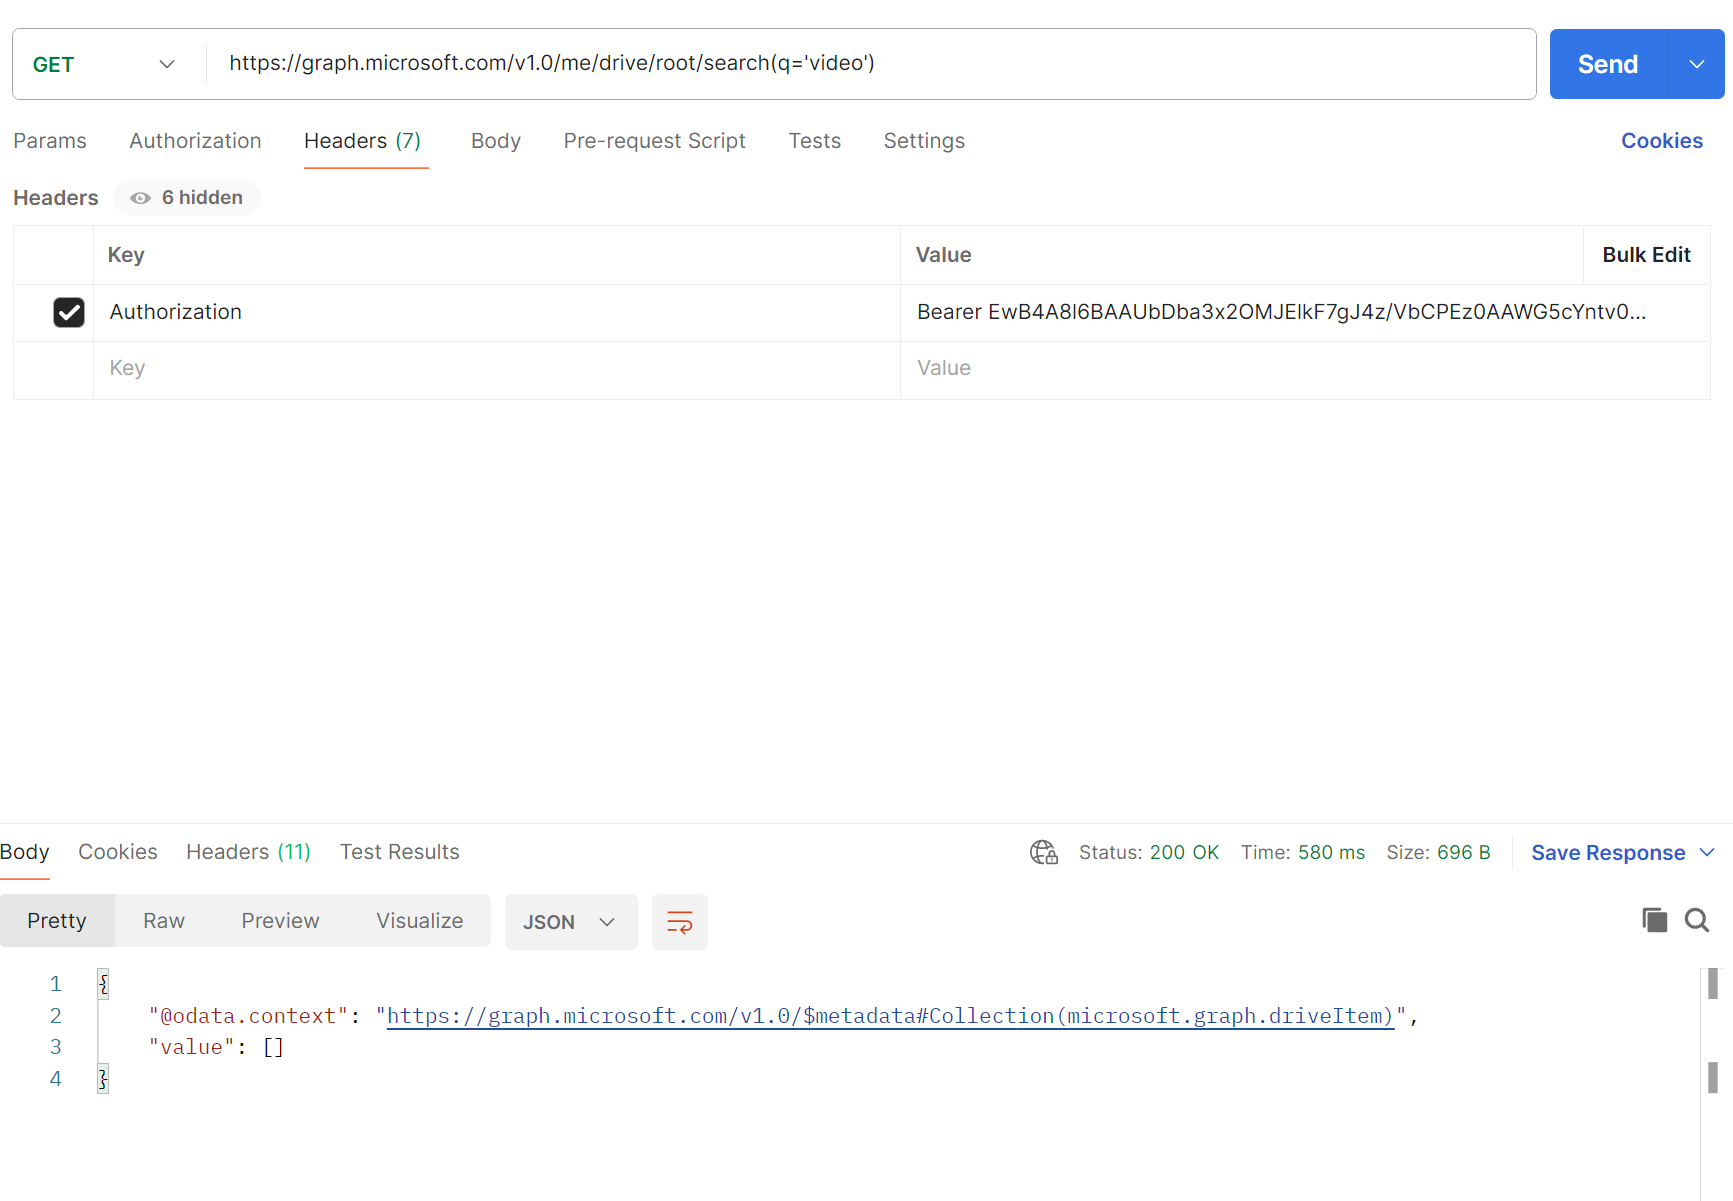Click Bulk Edit for headers
The width and height of the screenshot is (1733, 1201).
[1646, 255]
